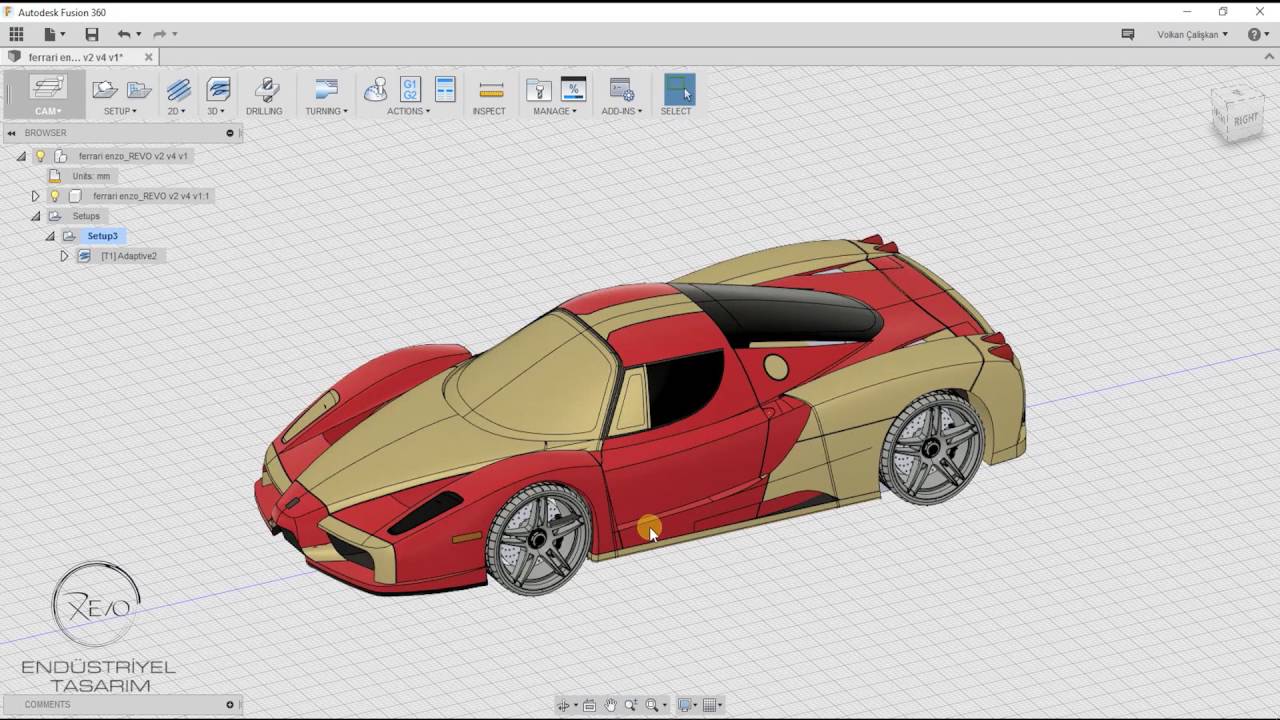1280x720 pixels.
Task: Expand the Comments panel round button
Action: (230, 705)
